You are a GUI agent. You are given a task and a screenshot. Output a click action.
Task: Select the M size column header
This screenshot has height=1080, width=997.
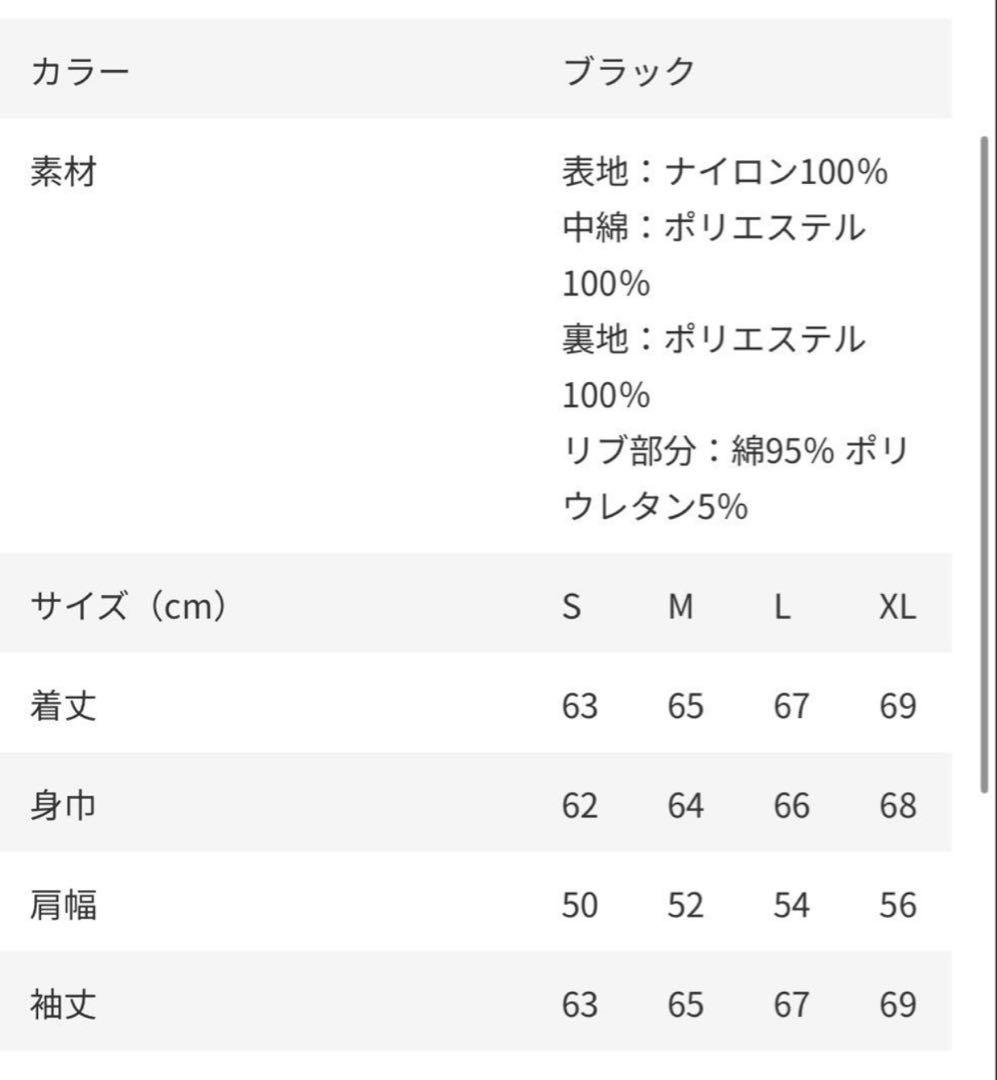[x=681, y=607]
